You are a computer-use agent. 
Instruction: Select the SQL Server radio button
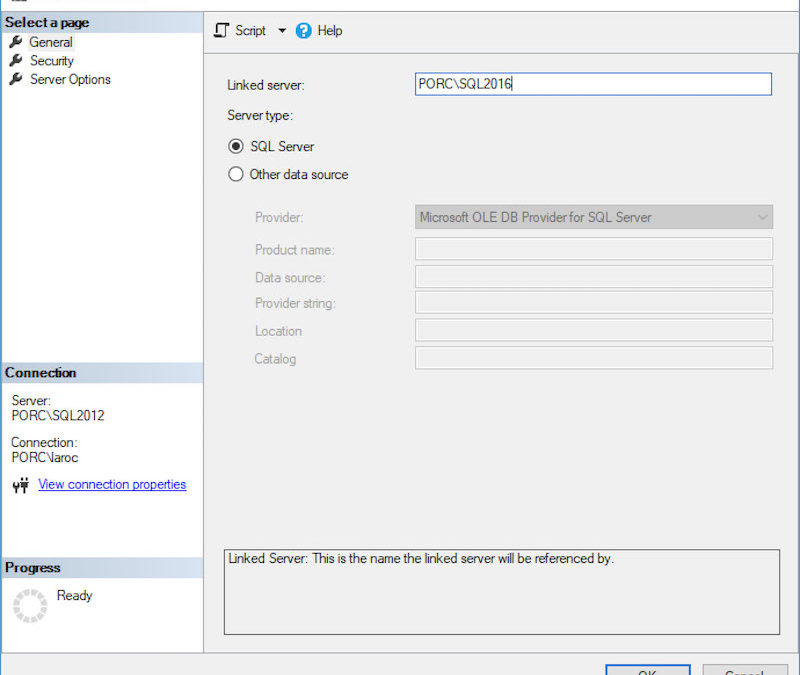236,146
